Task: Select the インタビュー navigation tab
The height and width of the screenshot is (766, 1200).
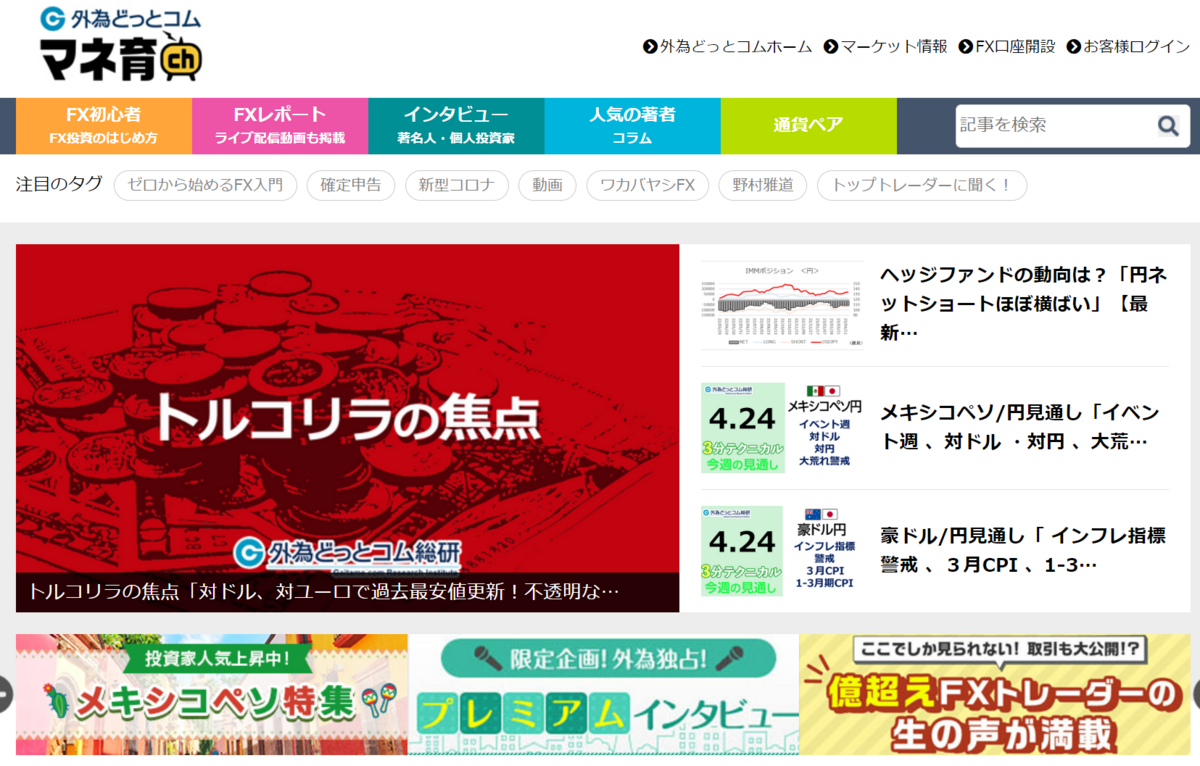Action: tap(456, 126)
